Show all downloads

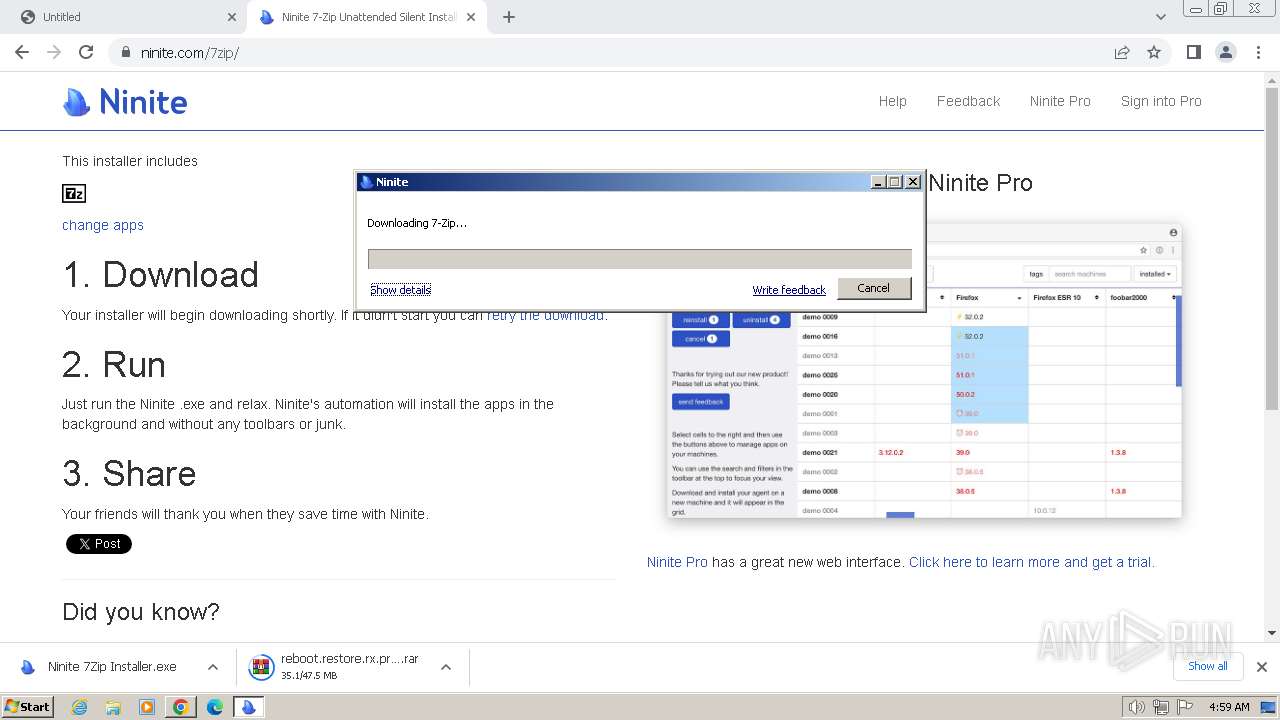[x=1207, y=666]
